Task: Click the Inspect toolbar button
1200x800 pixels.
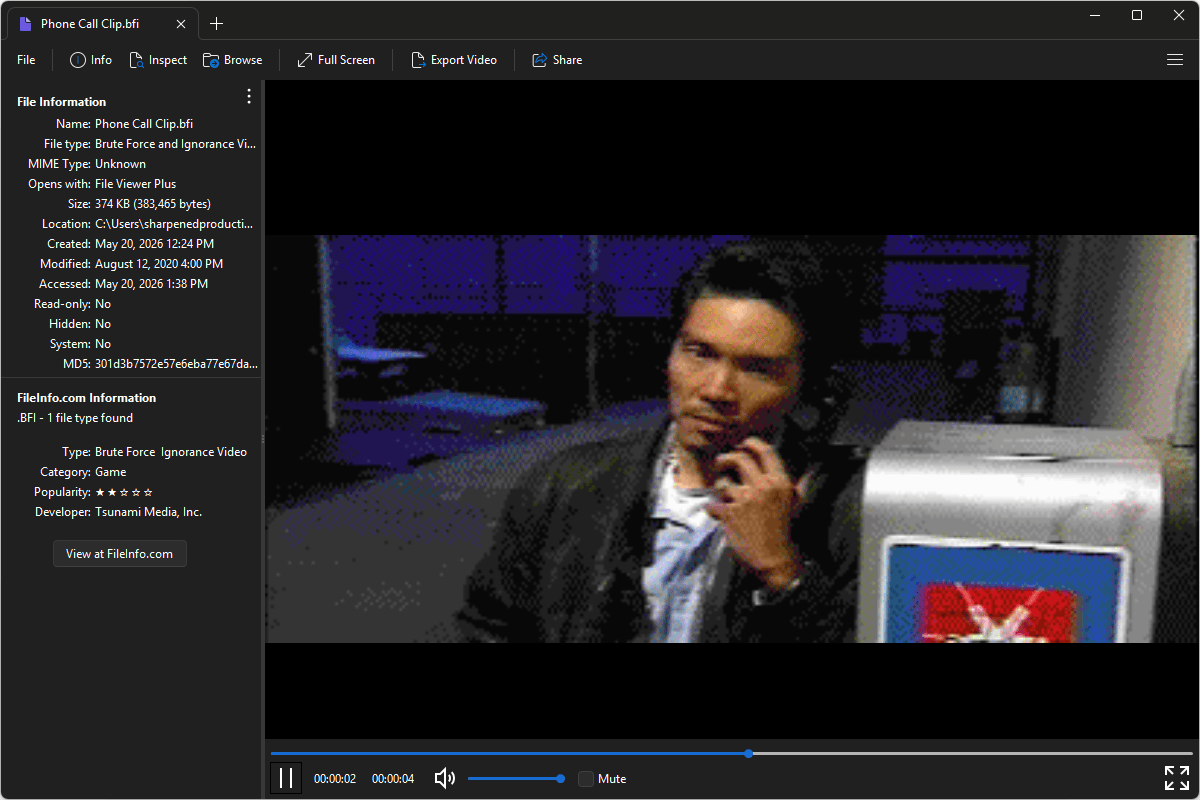Action: 158,60
